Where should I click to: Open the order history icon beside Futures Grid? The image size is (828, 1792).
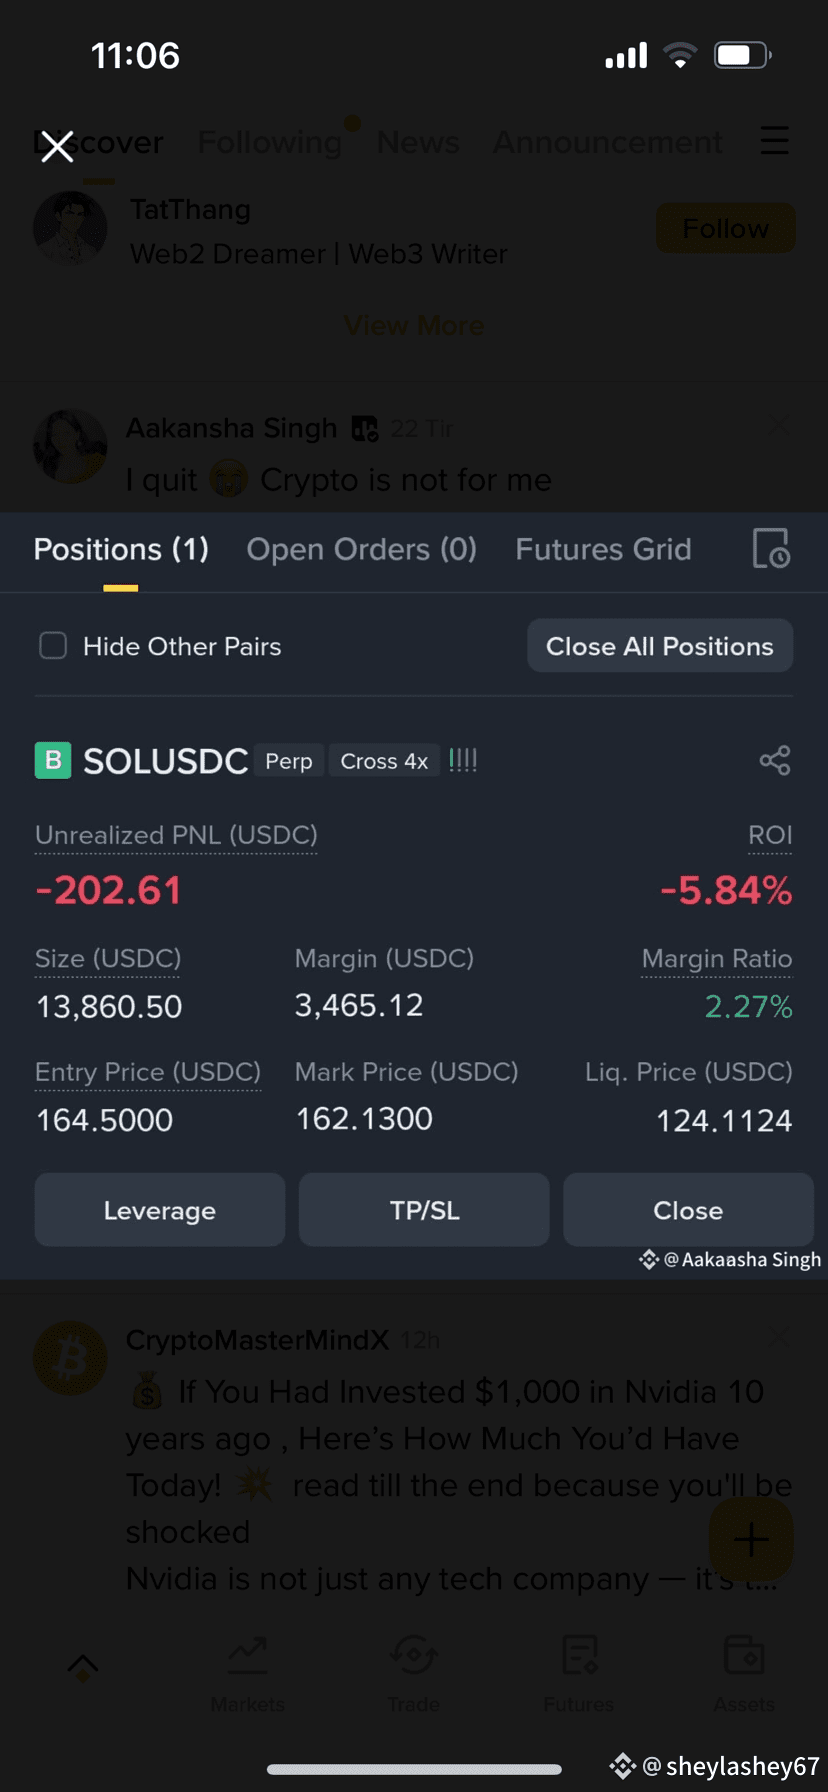pos(770,548)
